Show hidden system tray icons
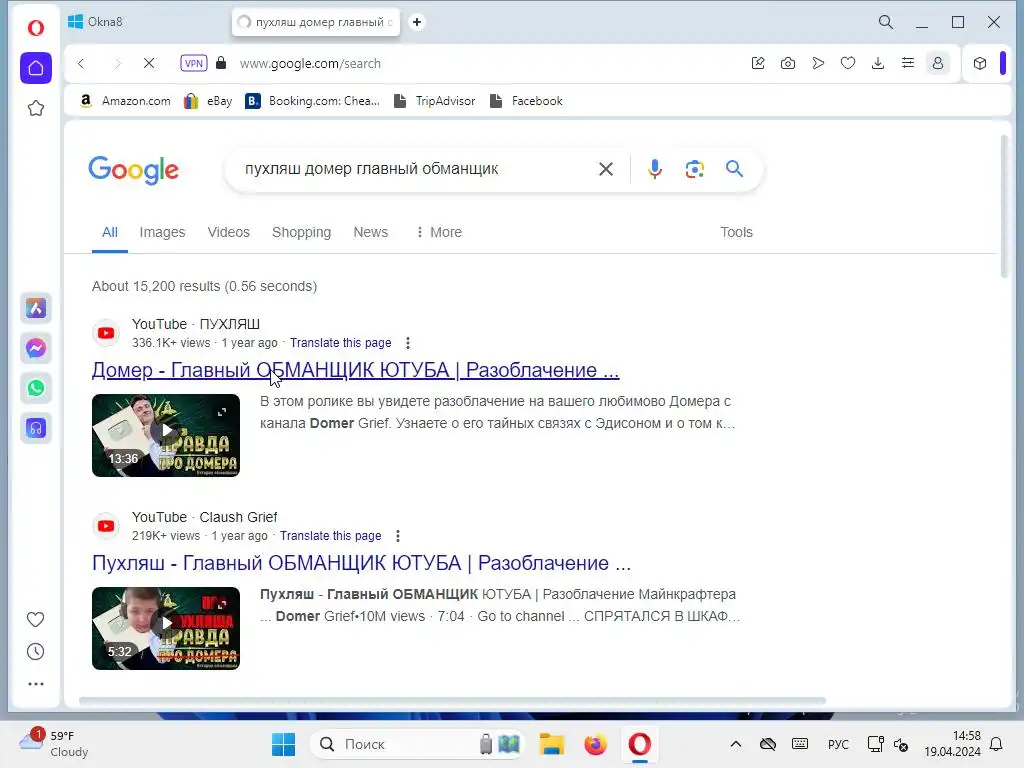Screen dimensions: 1024x768 pos(735,744)
